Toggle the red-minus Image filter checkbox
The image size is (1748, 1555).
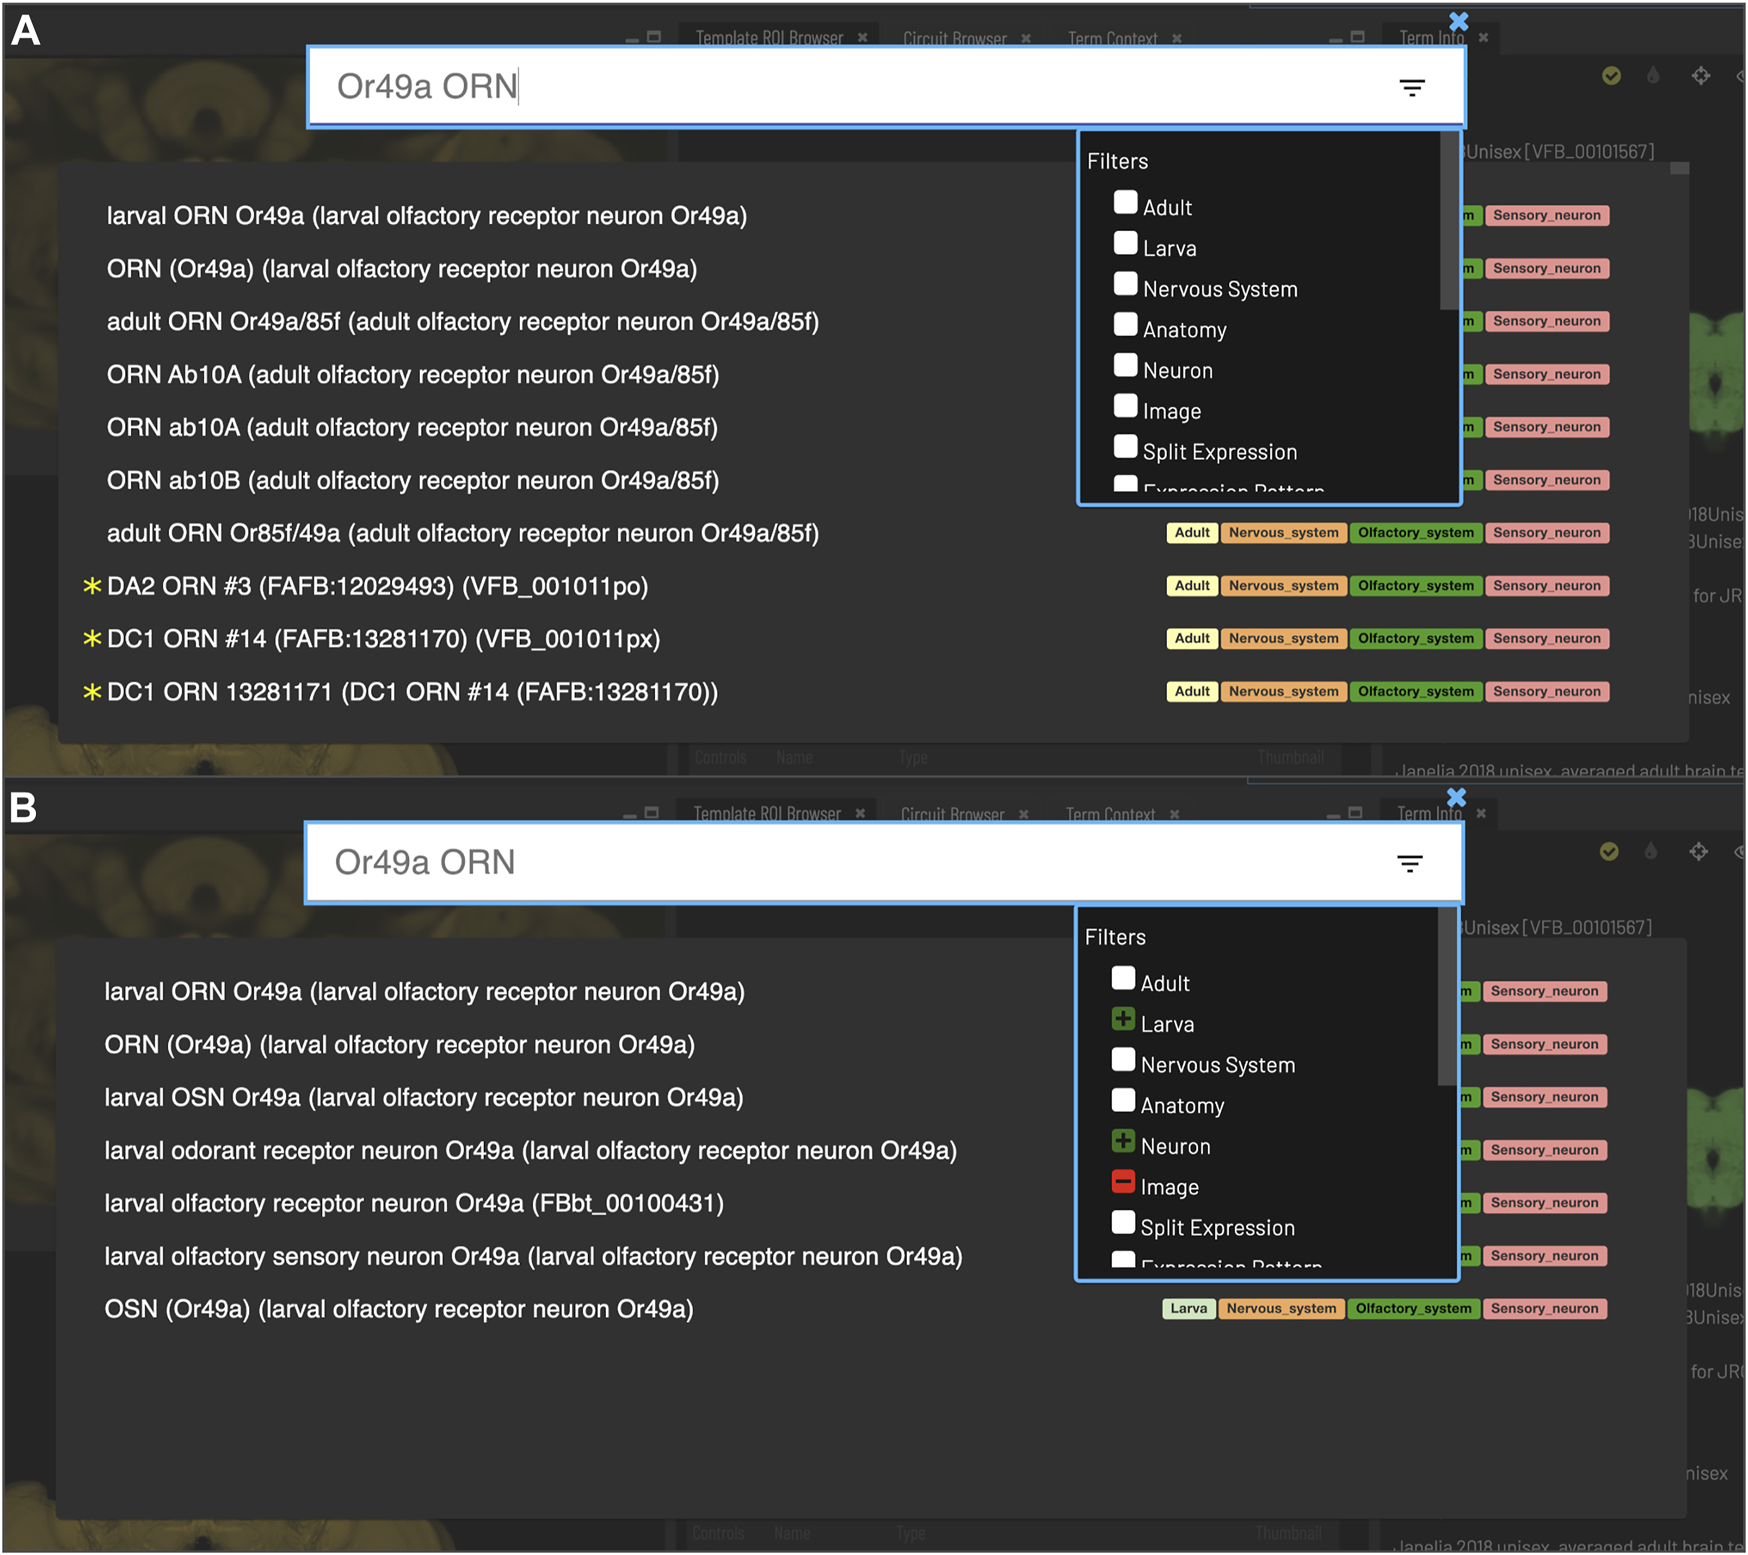tap(1123, 1183)
